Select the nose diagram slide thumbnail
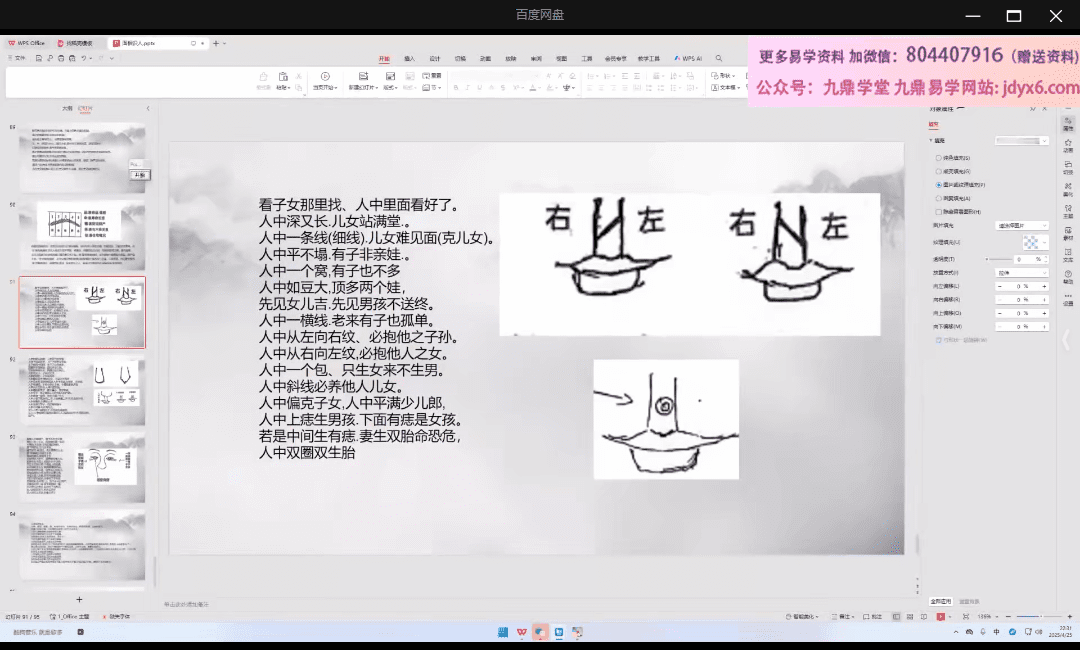The height and width of the screenshot is (650, 1080). tap(82, 468)
